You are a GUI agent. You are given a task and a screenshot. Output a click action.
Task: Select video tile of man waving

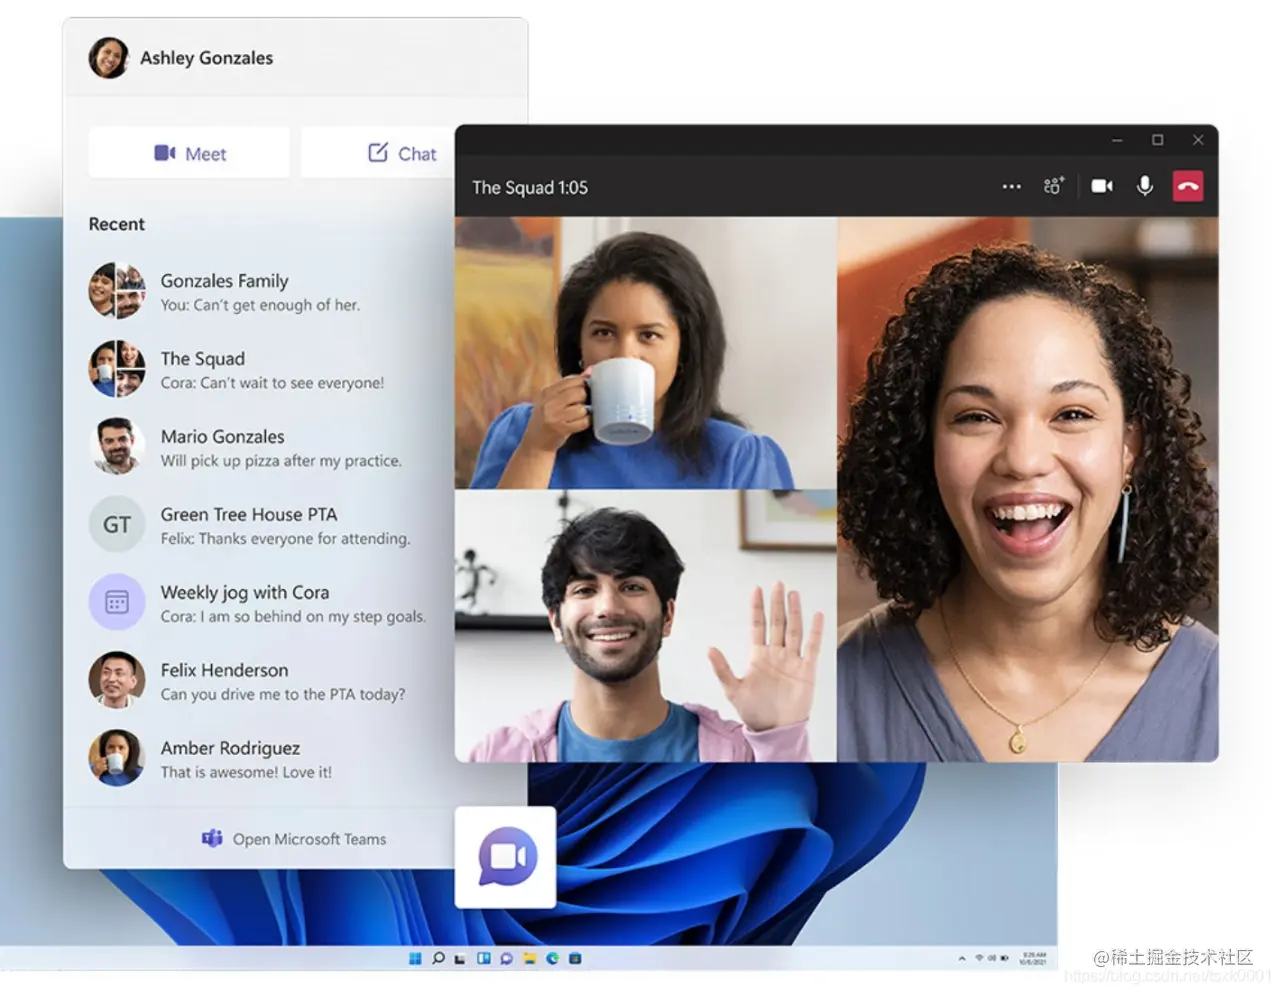click(x=645, y=626)
